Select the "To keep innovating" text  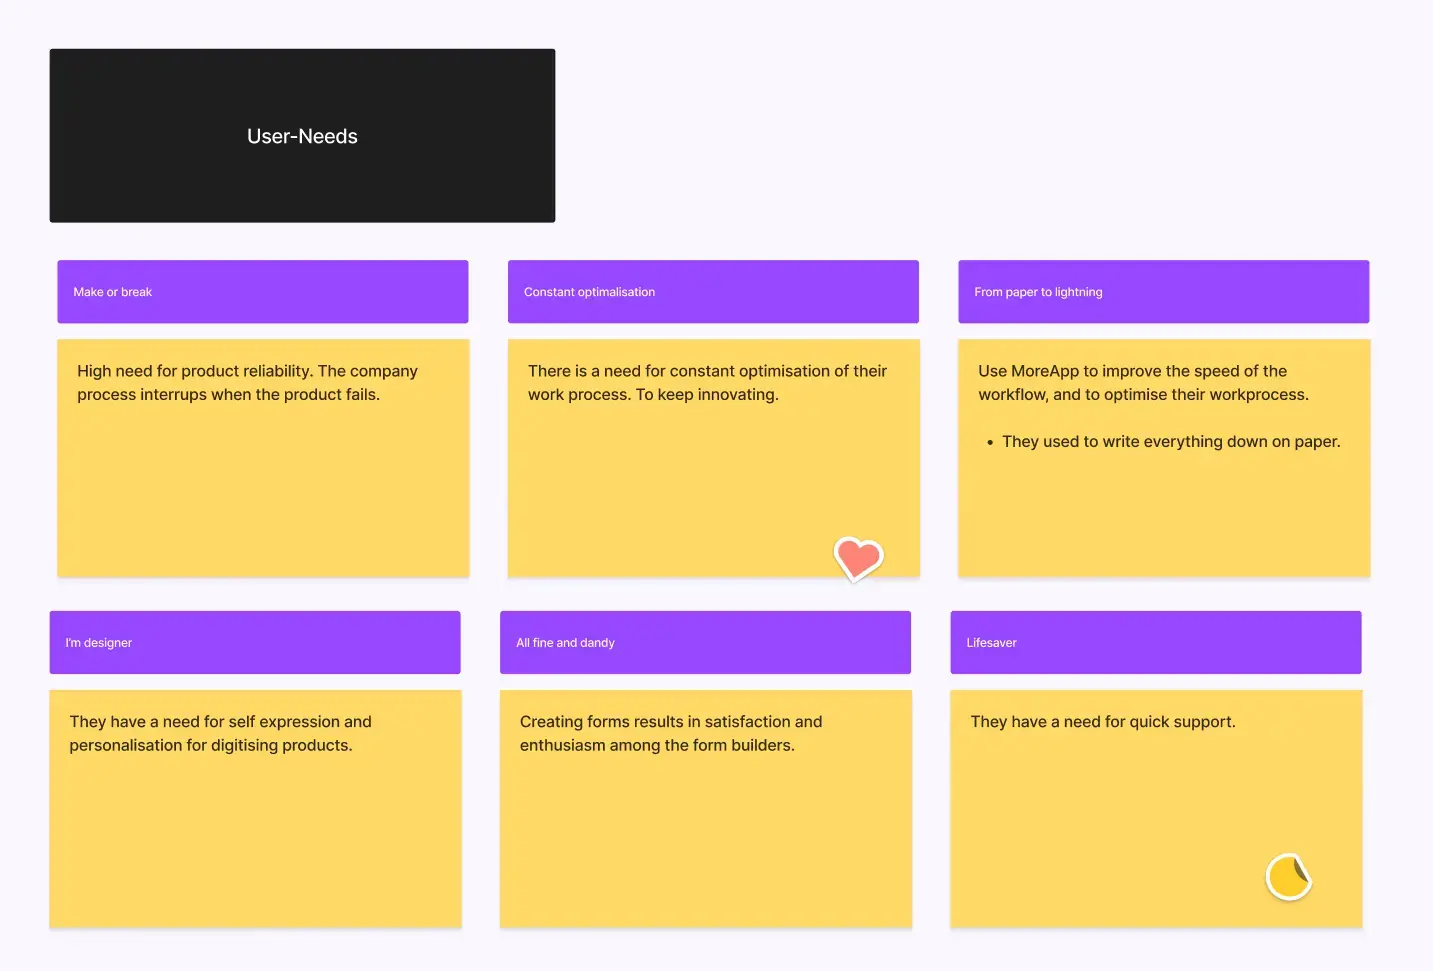706,394
